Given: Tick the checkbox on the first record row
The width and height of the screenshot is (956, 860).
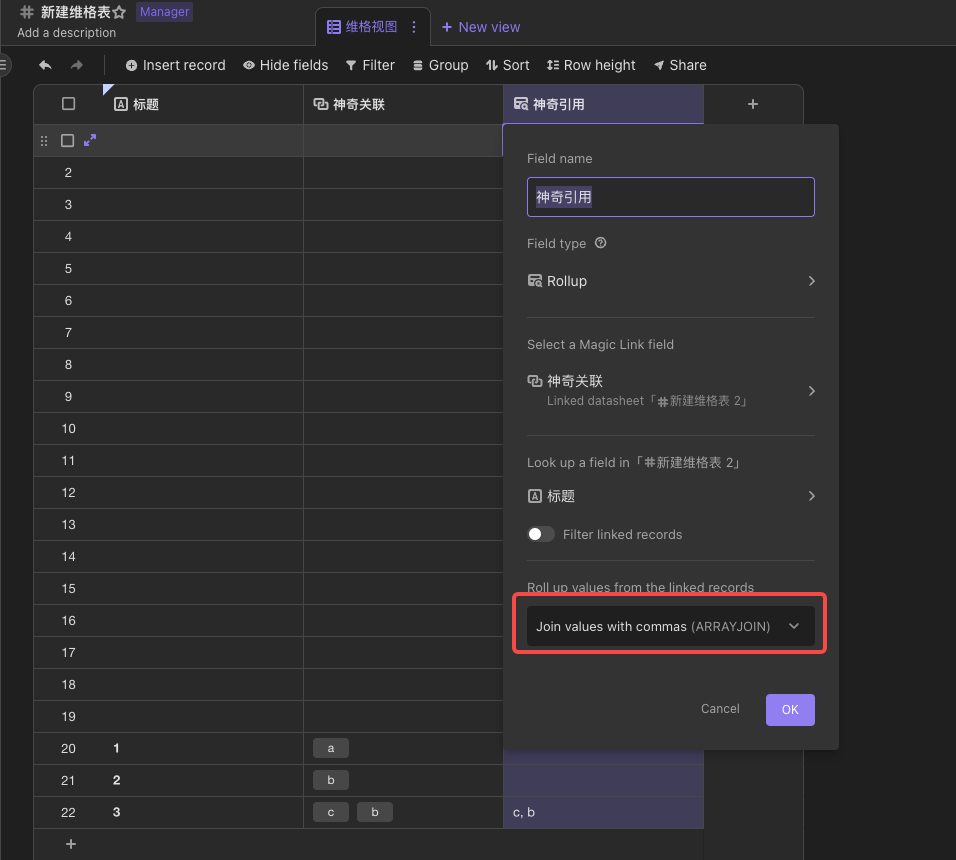Looking at the screenshot, I should (x=67, y=140).
